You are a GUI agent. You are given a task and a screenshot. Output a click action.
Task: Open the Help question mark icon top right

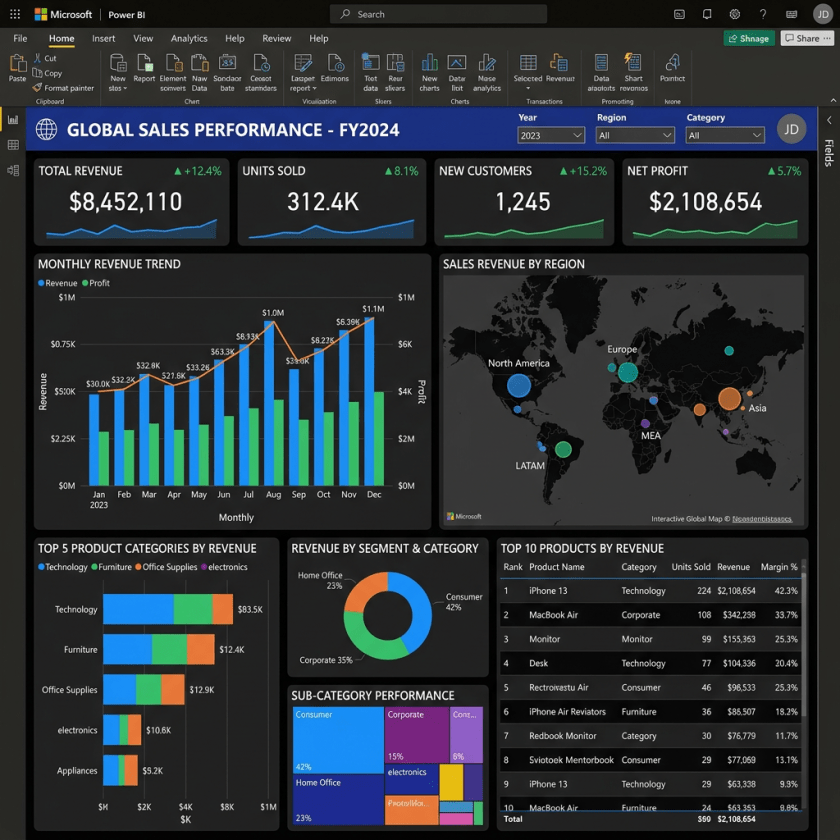[763, 14]
